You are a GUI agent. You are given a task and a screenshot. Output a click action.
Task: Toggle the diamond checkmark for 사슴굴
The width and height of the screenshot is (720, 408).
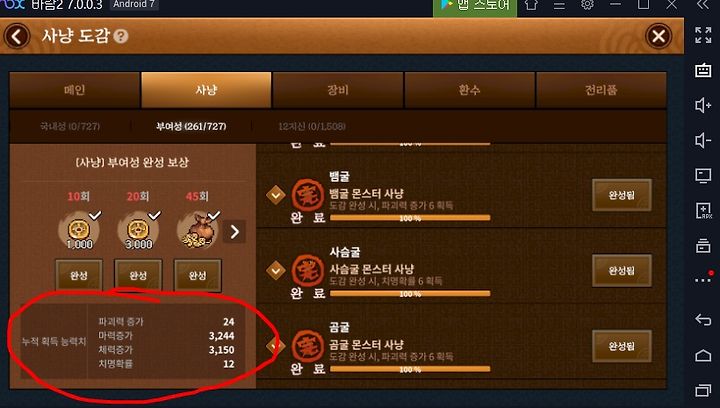pyautogui.click(x=276, y=271)
